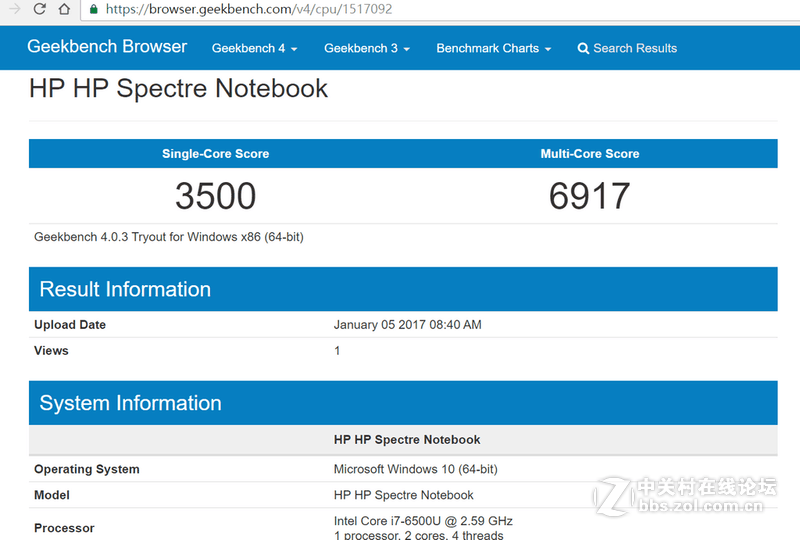The image size is (800, 540).
Task: Click the Model label
Action: [52, 495]
